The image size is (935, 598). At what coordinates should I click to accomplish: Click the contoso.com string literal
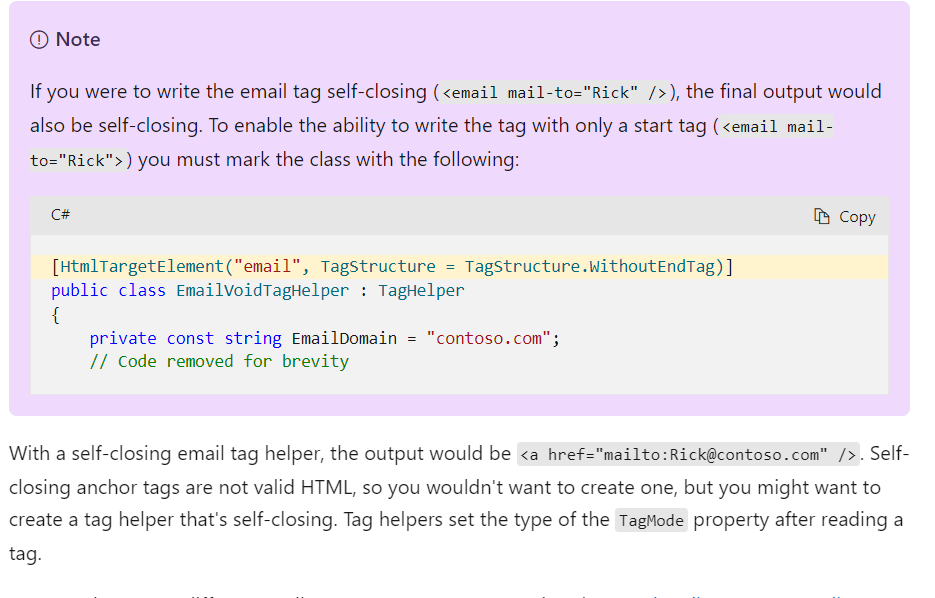click(492, 338)
